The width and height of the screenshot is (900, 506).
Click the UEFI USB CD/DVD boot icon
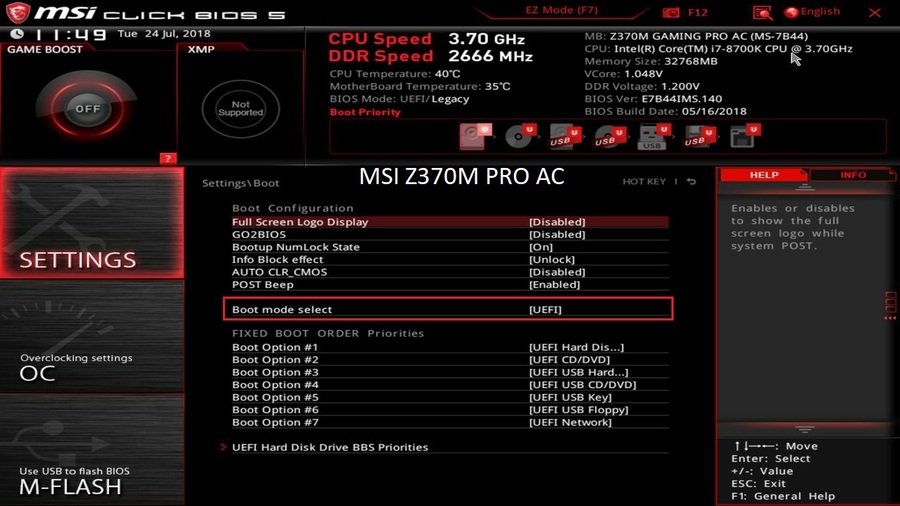point(610,137)
